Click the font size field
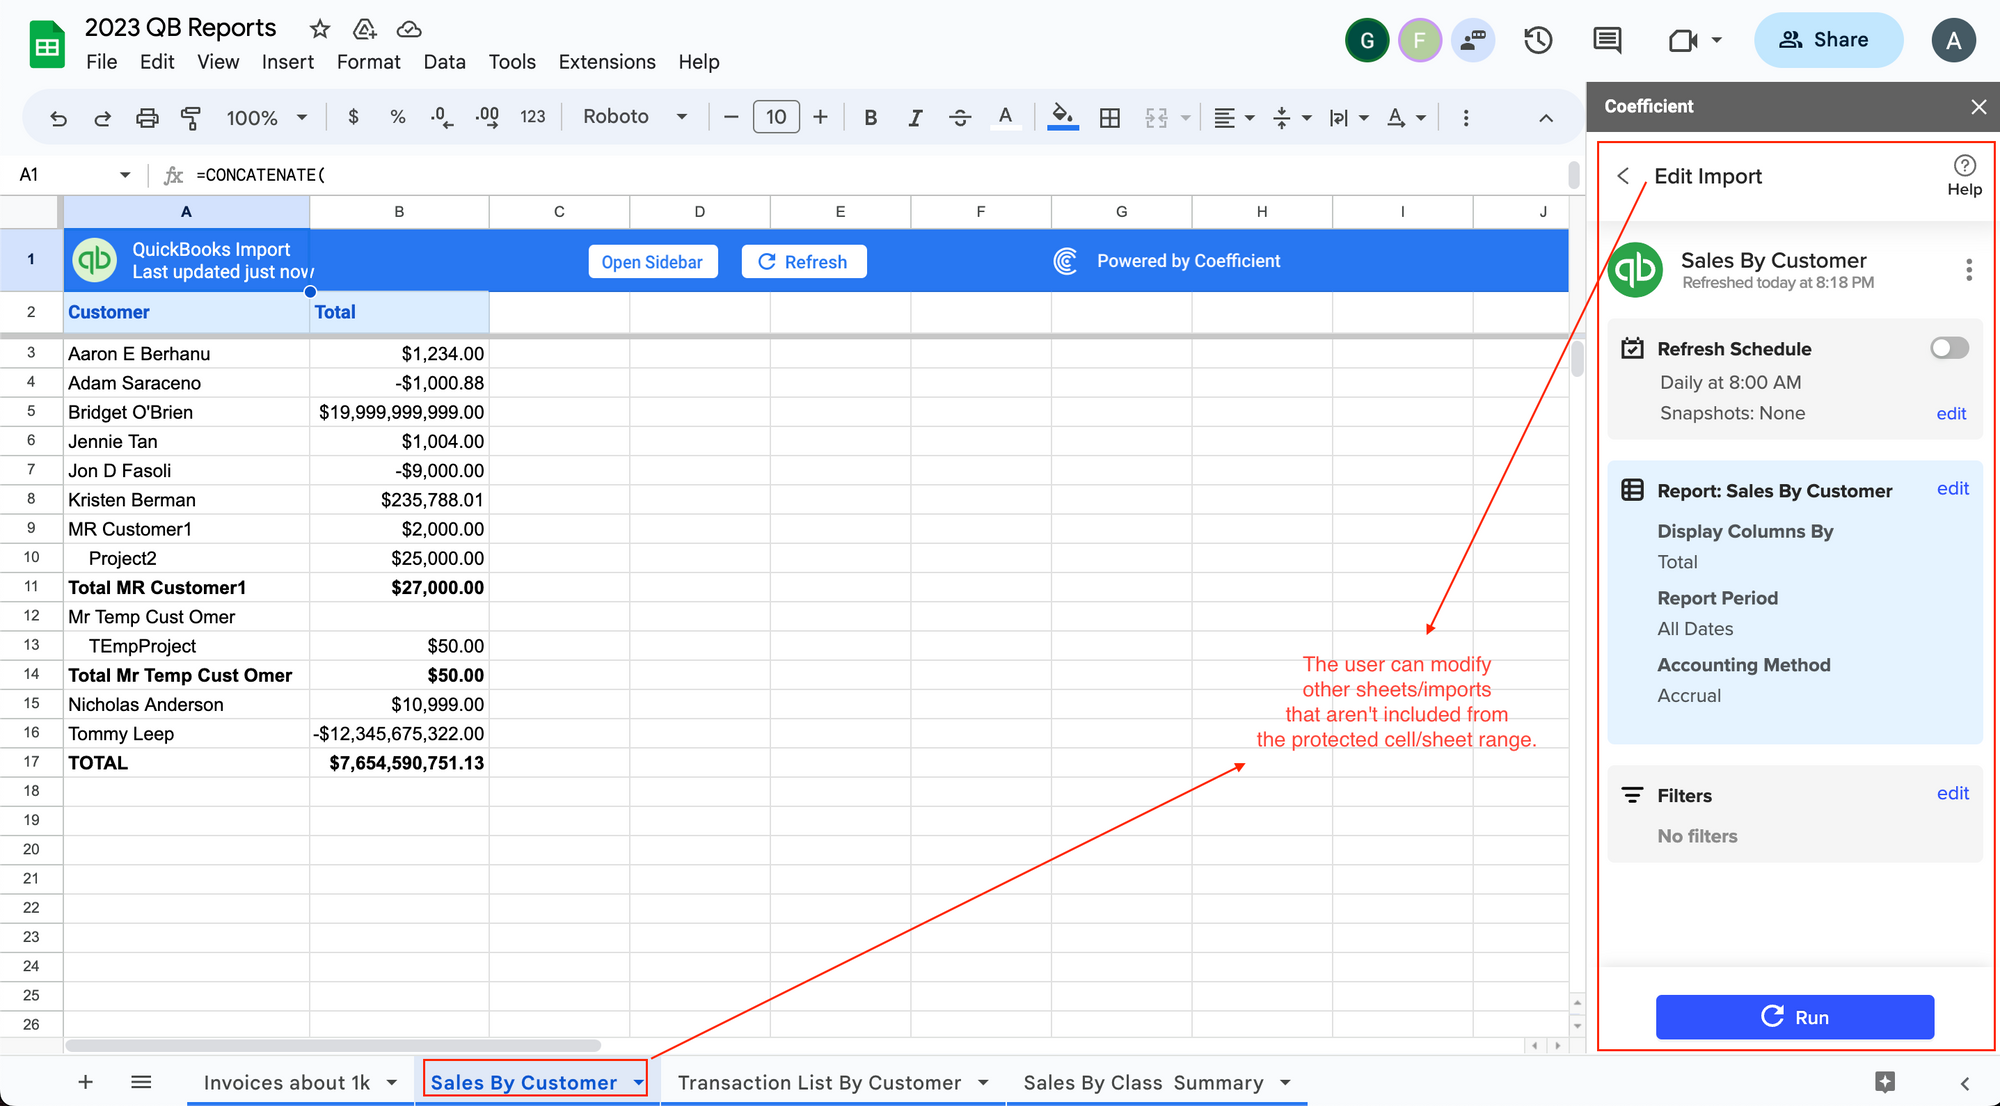This screenshot has width=2000, height=1106. (776, 117)
